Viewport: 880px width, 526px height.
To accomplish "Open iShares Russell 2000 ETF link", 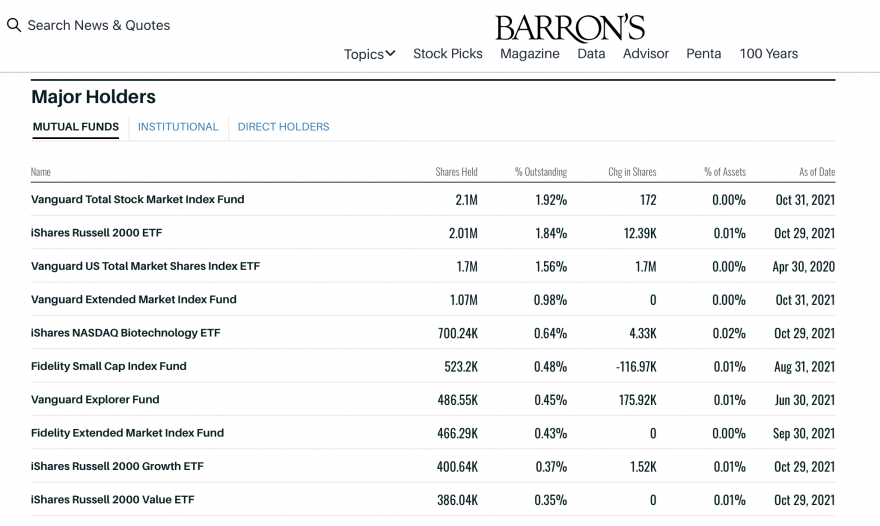I will (x=97, y=232).
